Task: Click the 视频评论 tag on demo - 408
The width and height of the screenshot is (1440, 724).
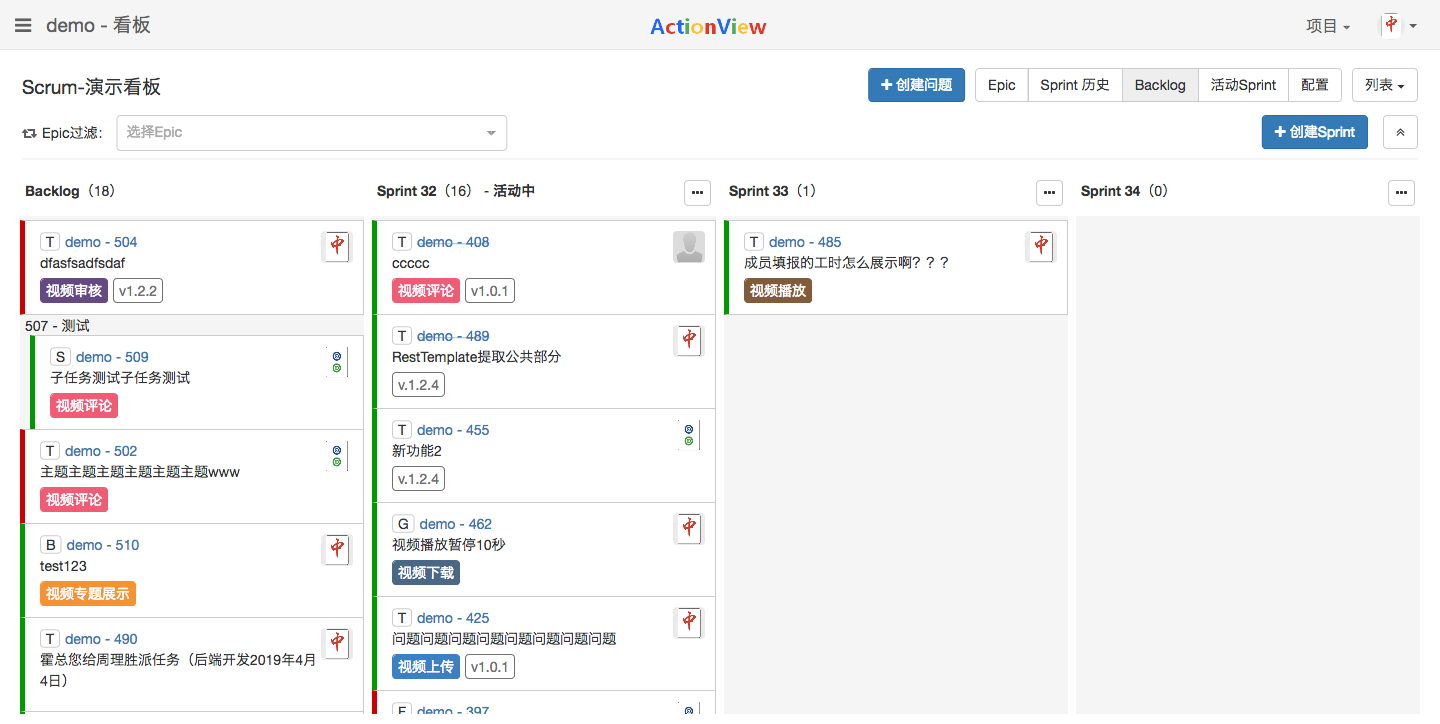Action: click(x=426, y=291)
